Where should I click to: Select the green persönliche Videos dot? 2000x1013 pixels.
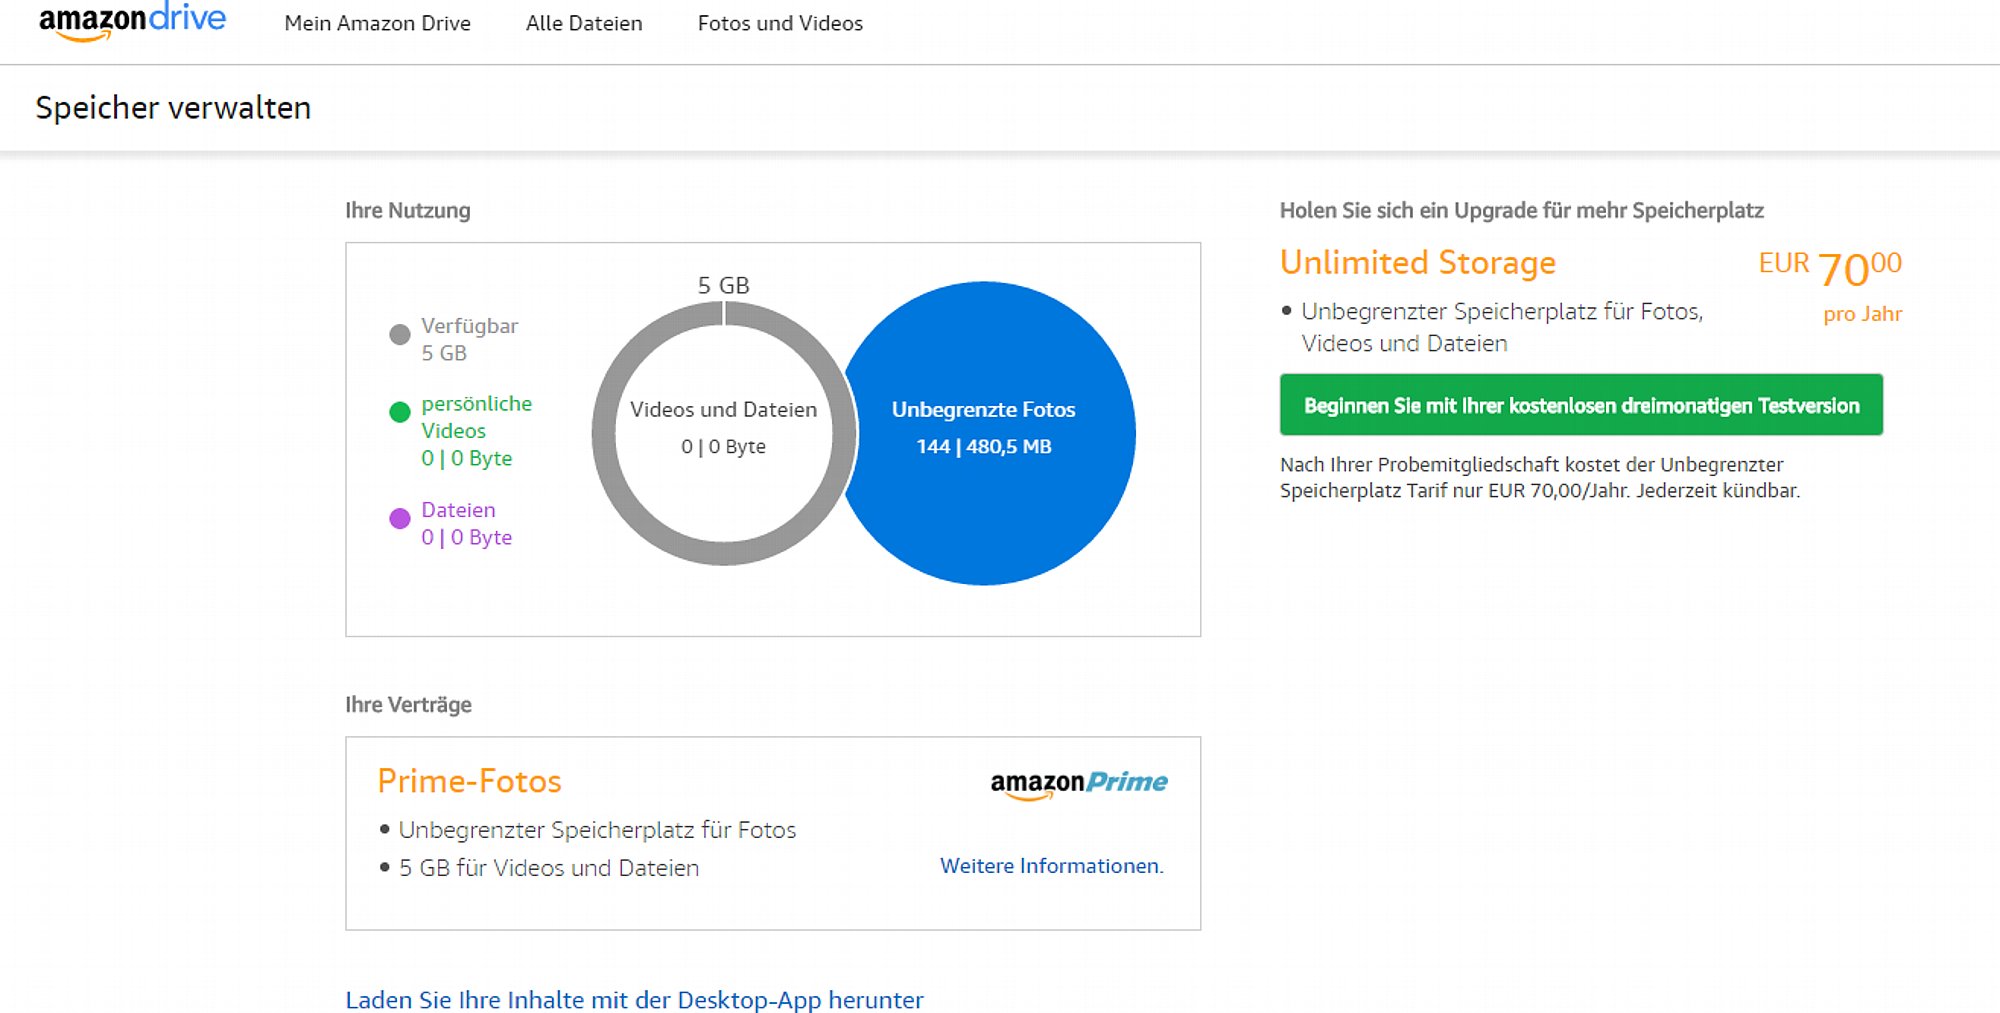400,412
